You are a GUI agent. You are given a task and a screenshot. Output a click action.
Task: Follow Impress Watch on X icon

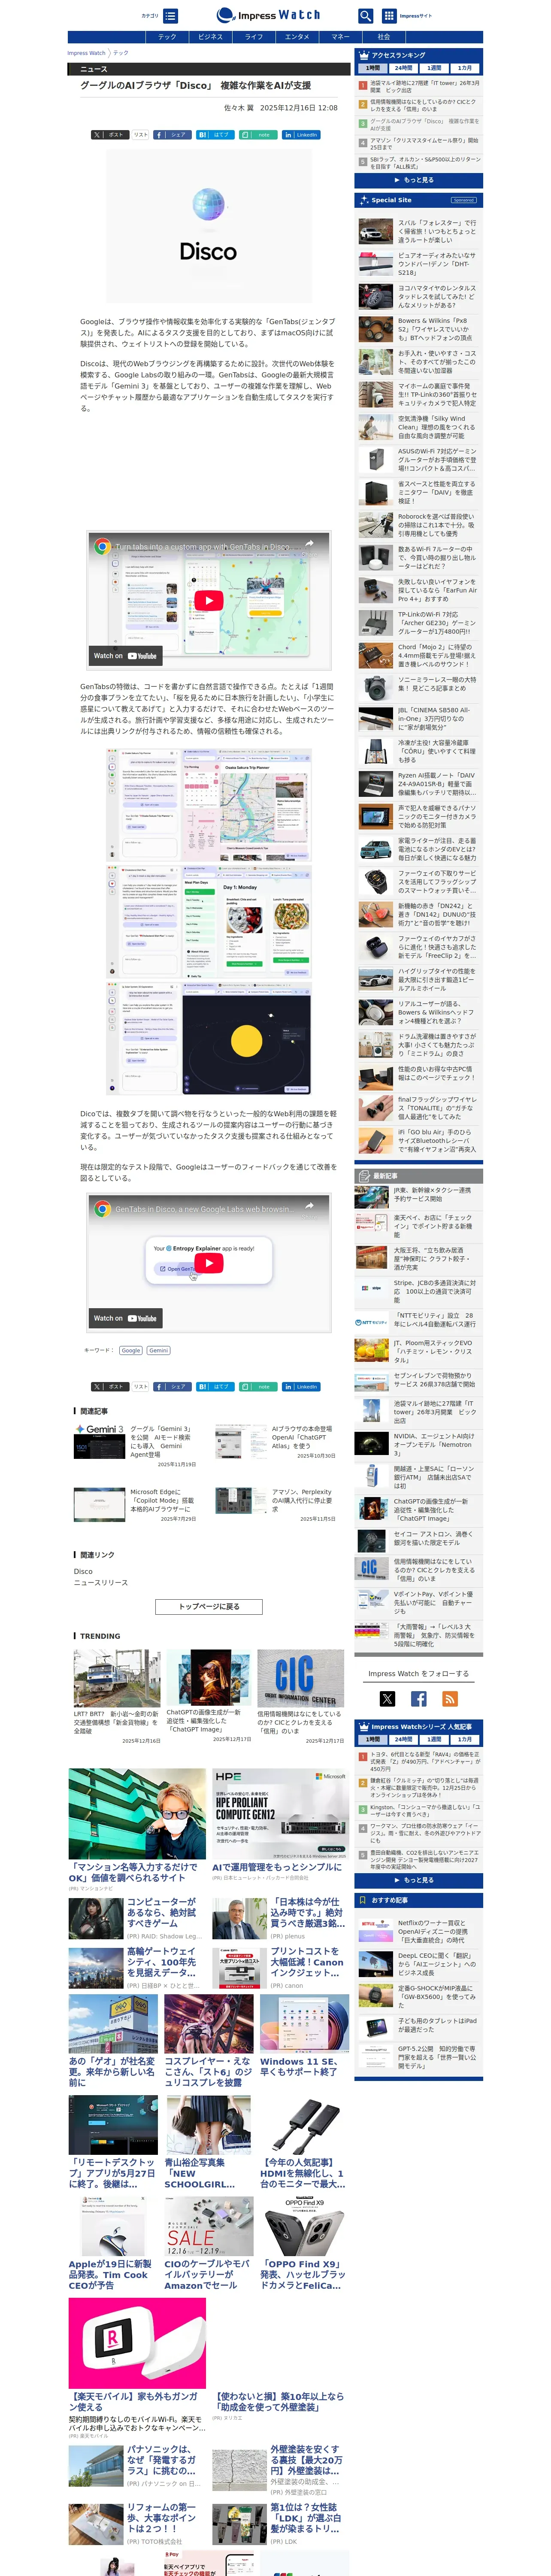coord(387,1698)
